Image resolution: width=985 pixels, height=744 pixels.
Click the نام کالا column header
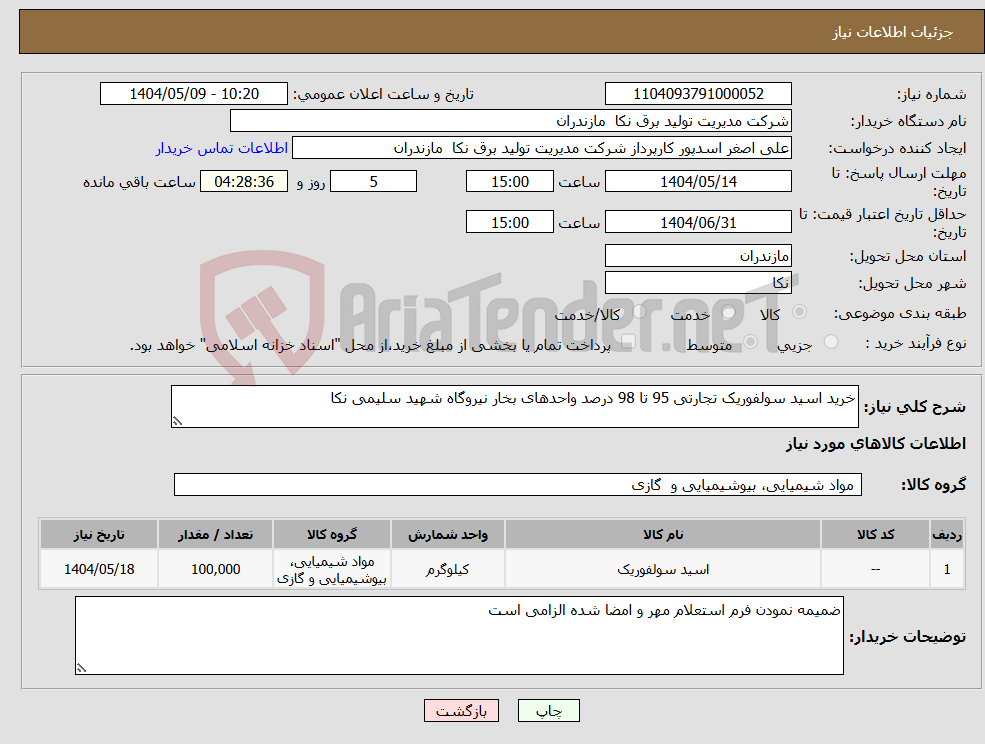[663, 534]
